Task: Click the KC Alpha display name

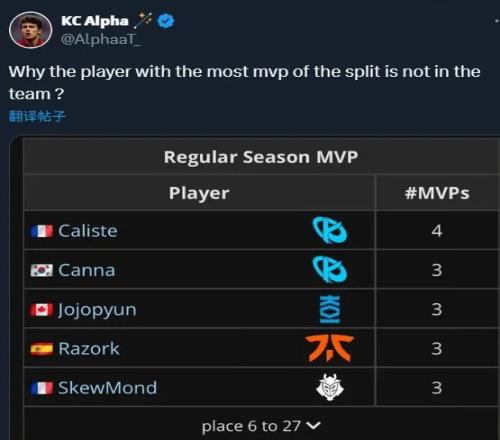Action: coord(95,21)
